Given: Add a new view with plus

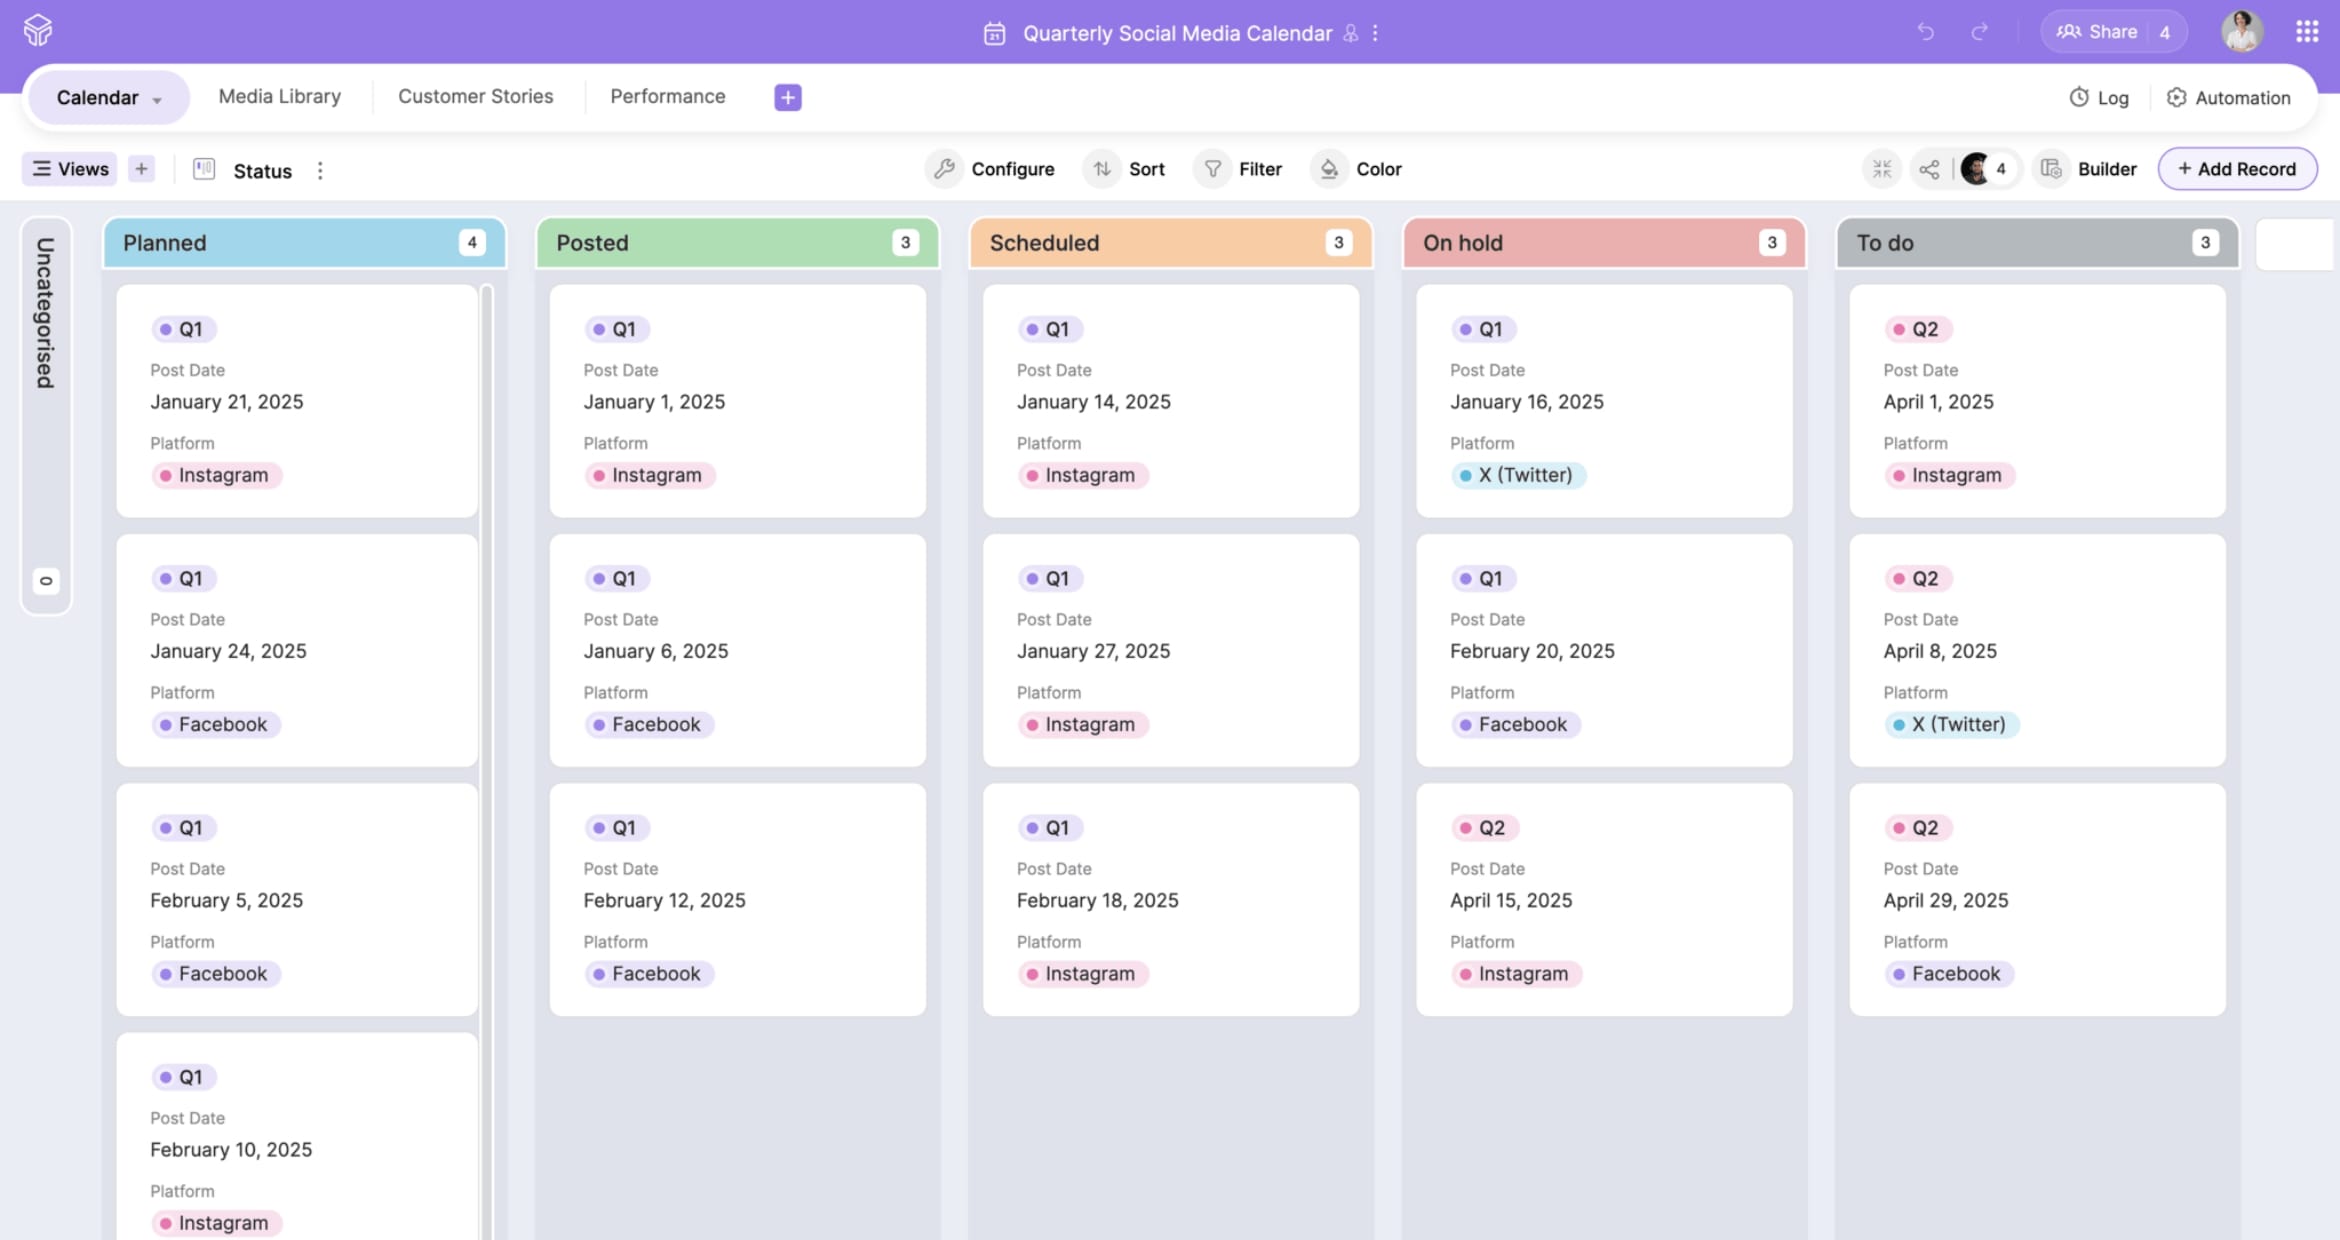Looking at the screenshot, I should coord(141,169).
